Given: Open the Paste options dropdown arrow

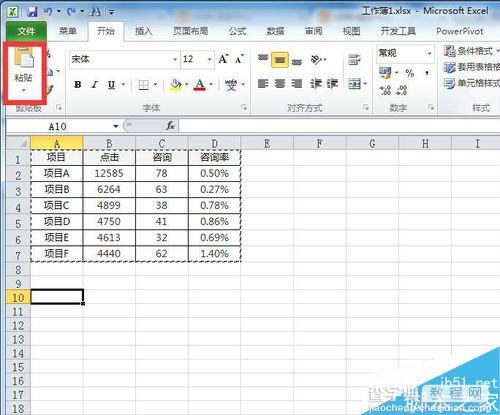Looking at the screenshot, I should tap(24, 90).
